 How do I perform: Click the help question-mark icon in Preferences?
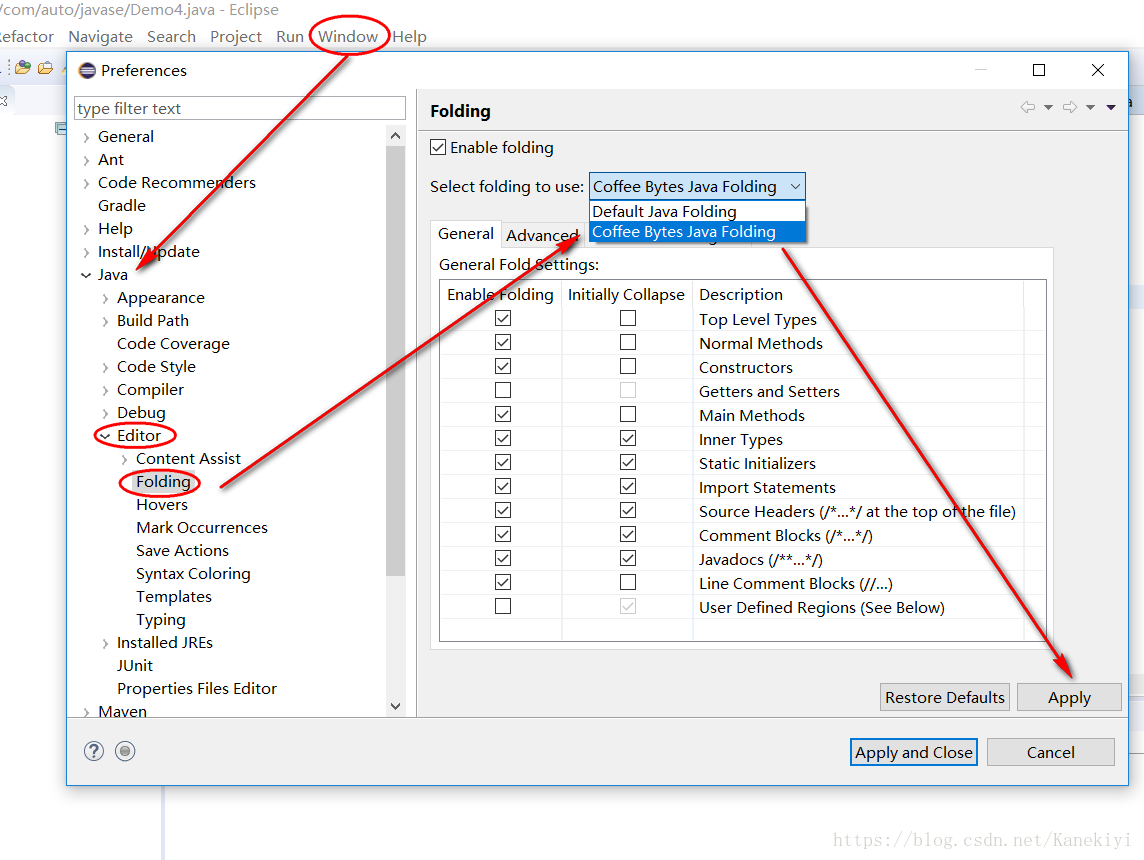click(x=93, y=751)
